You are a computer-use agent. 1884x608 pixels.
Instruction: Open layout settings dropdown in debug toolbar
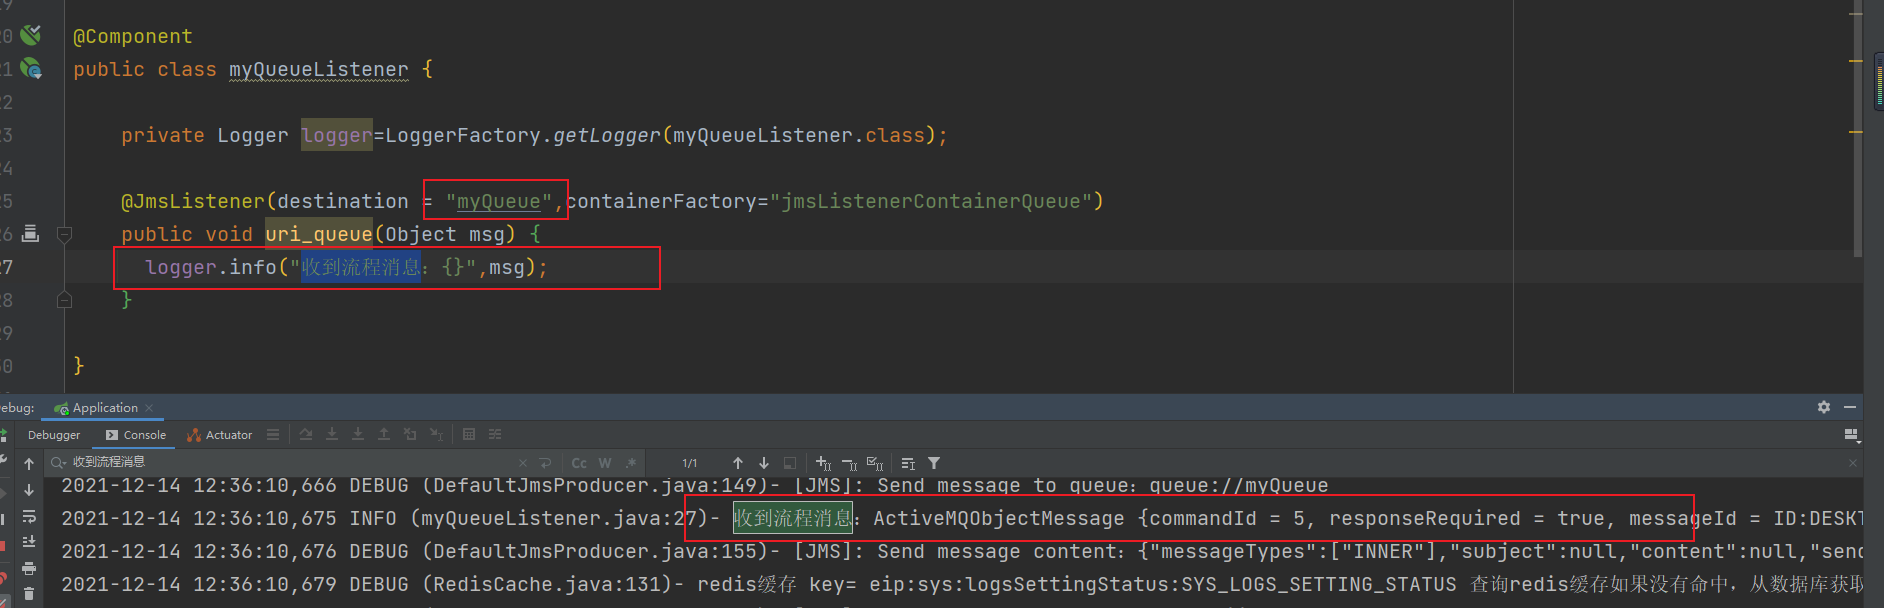tap(1851, 435)
